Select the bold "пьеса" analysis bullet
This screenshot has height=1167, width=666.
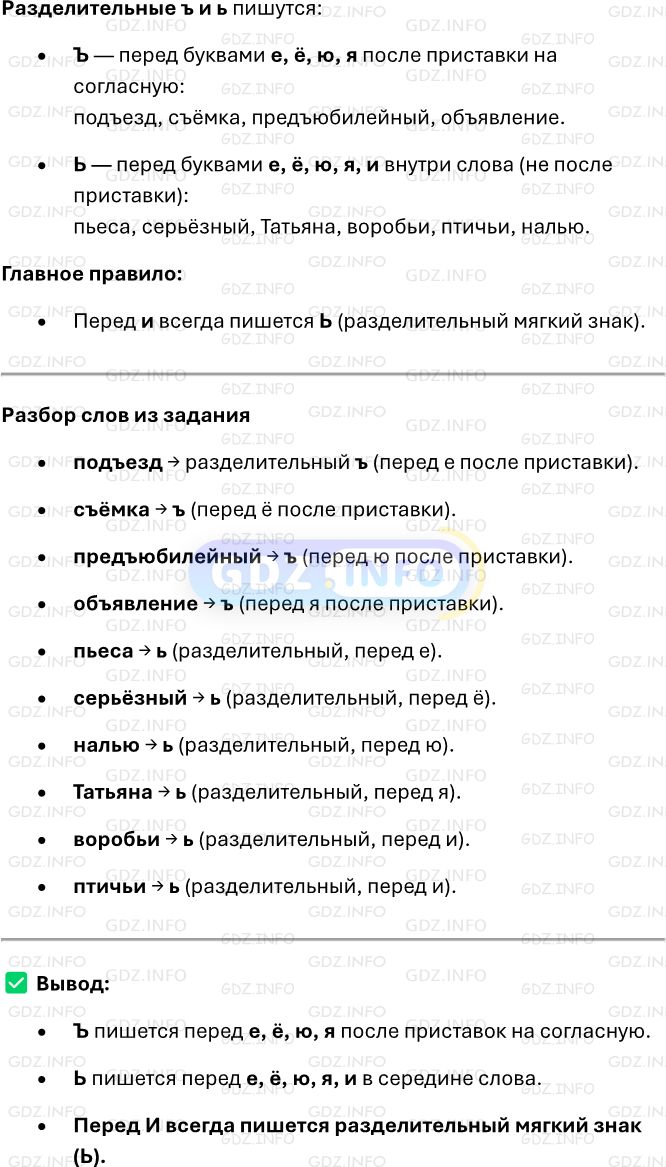pos(103,650)
